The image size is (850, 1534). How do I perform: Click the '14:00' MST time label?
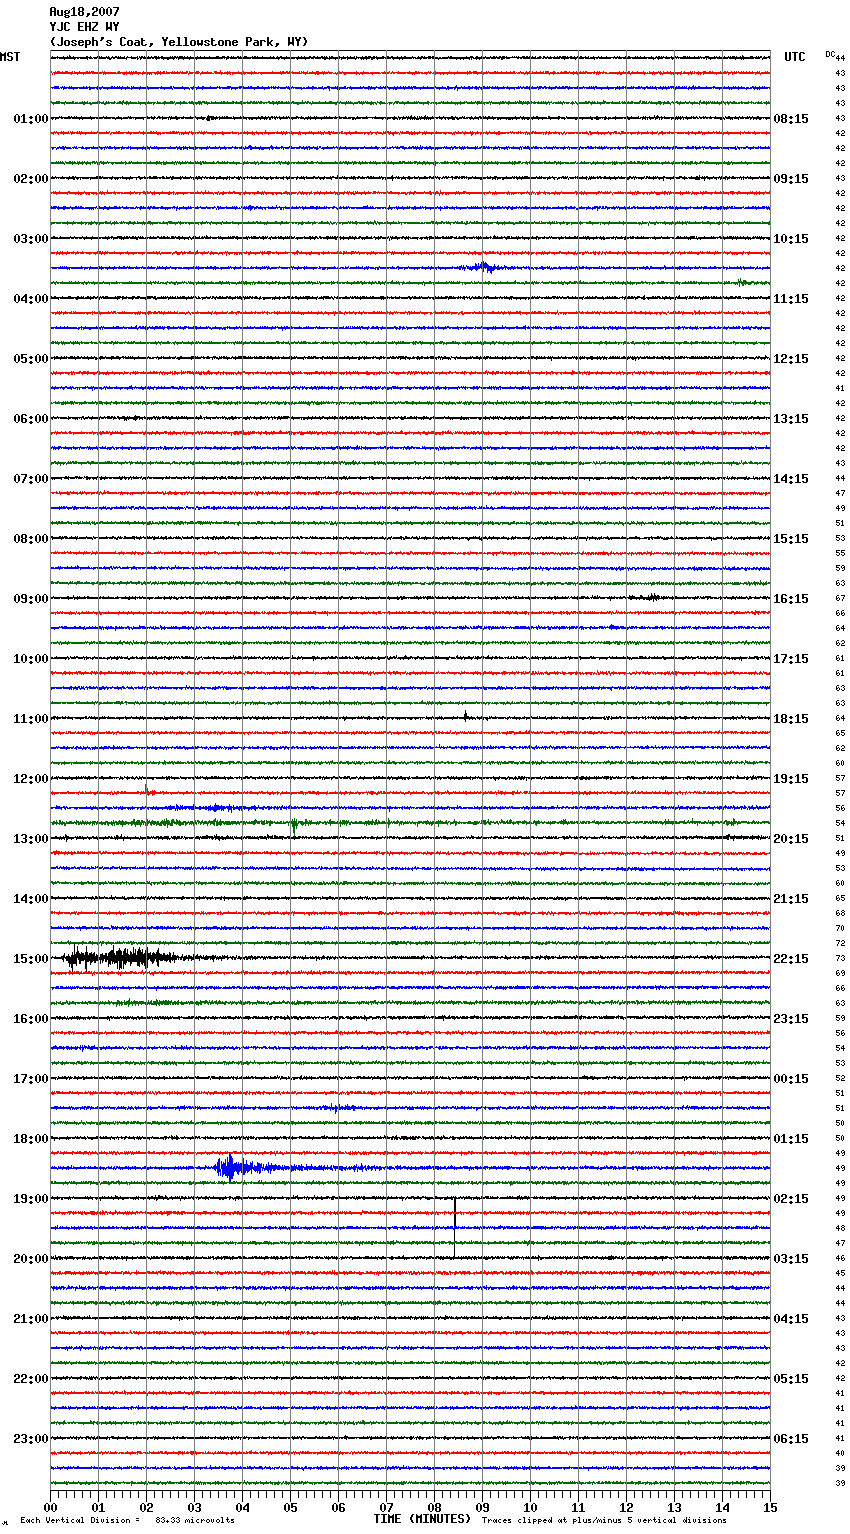pyautogui.click(x=31, y=899)
